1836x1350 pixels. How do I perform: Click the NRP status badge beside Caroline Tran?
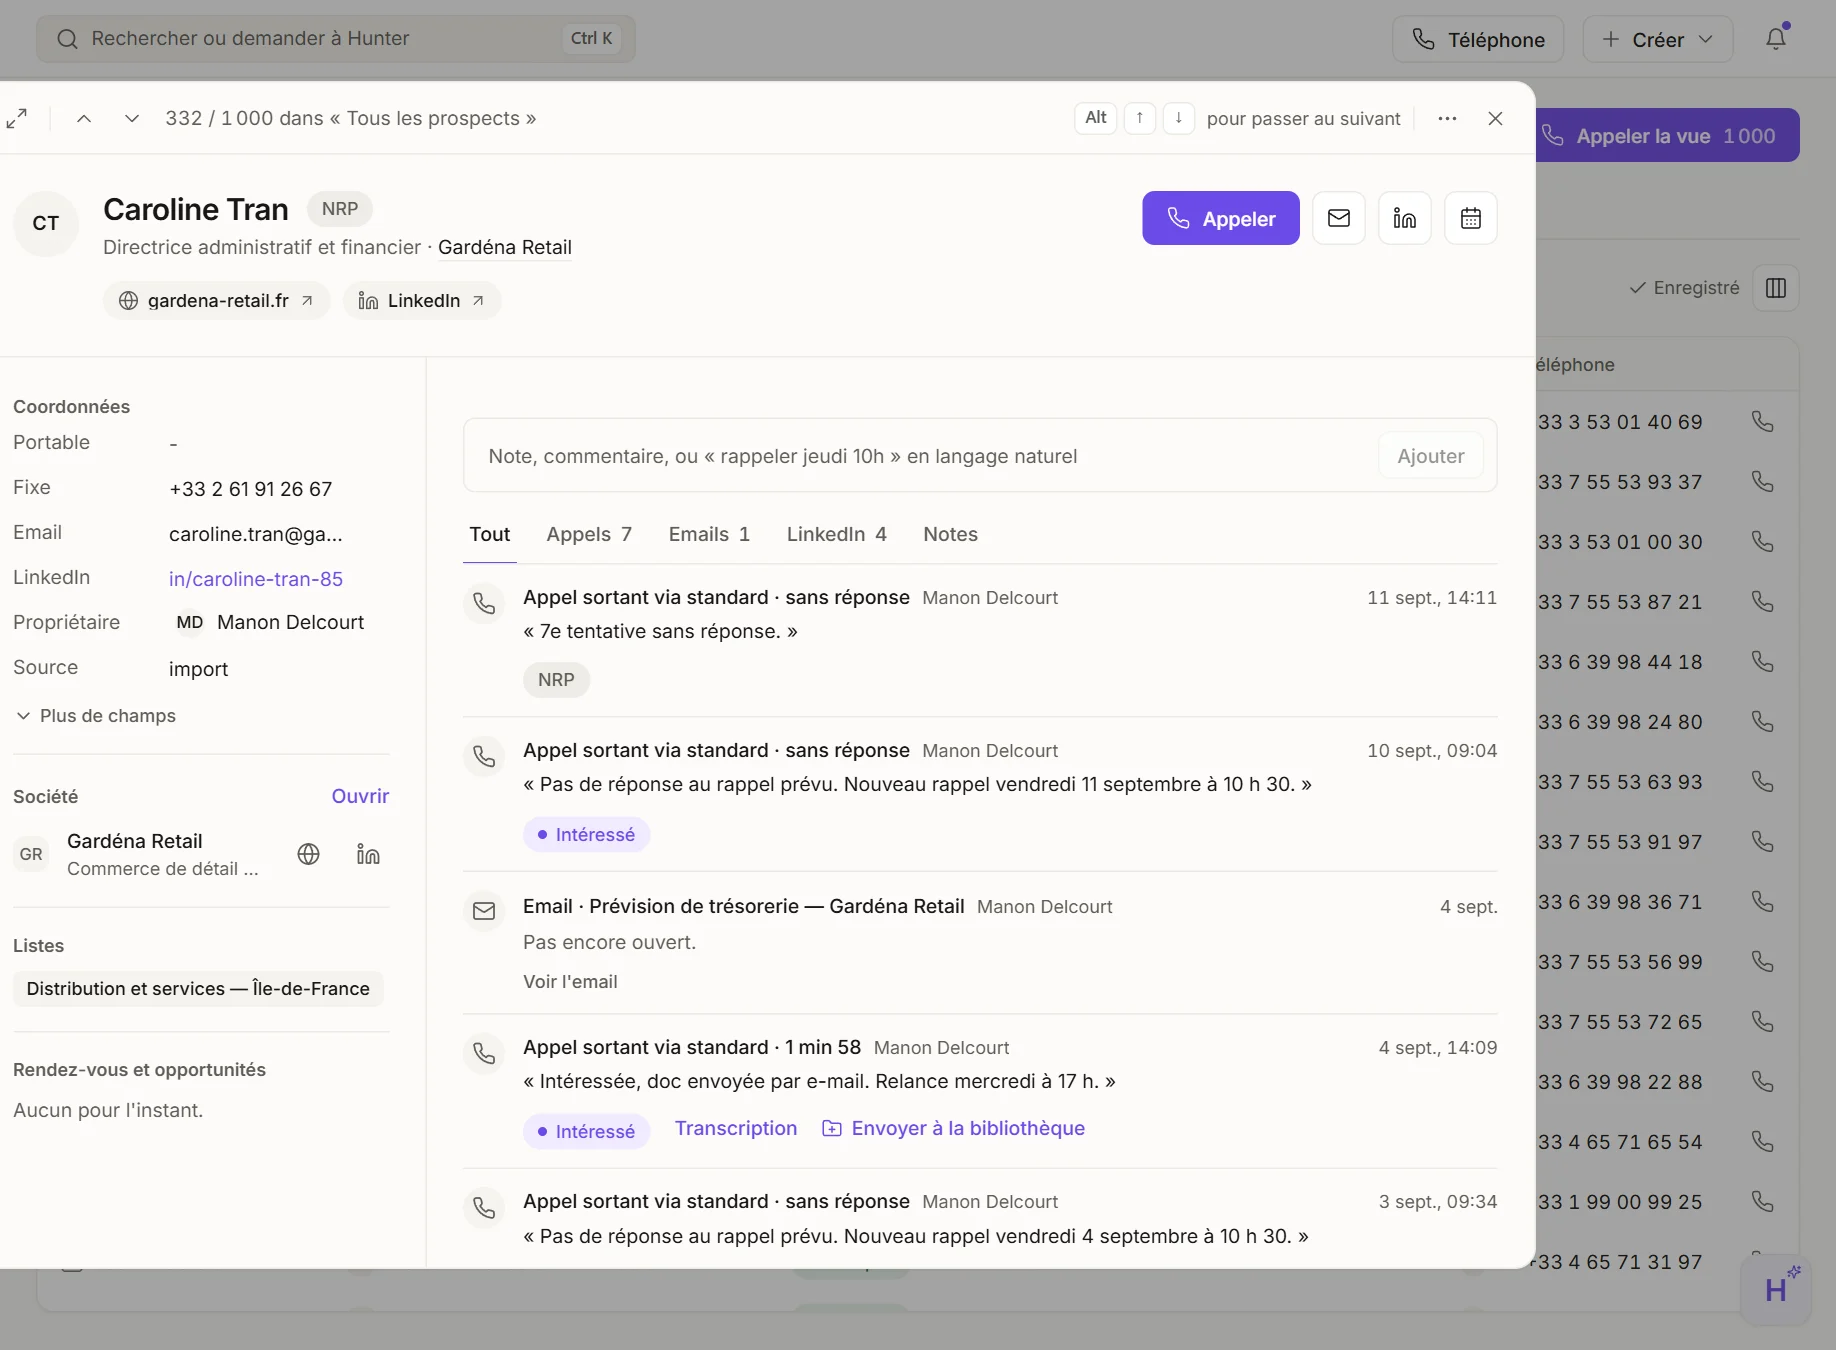(340, 209)
